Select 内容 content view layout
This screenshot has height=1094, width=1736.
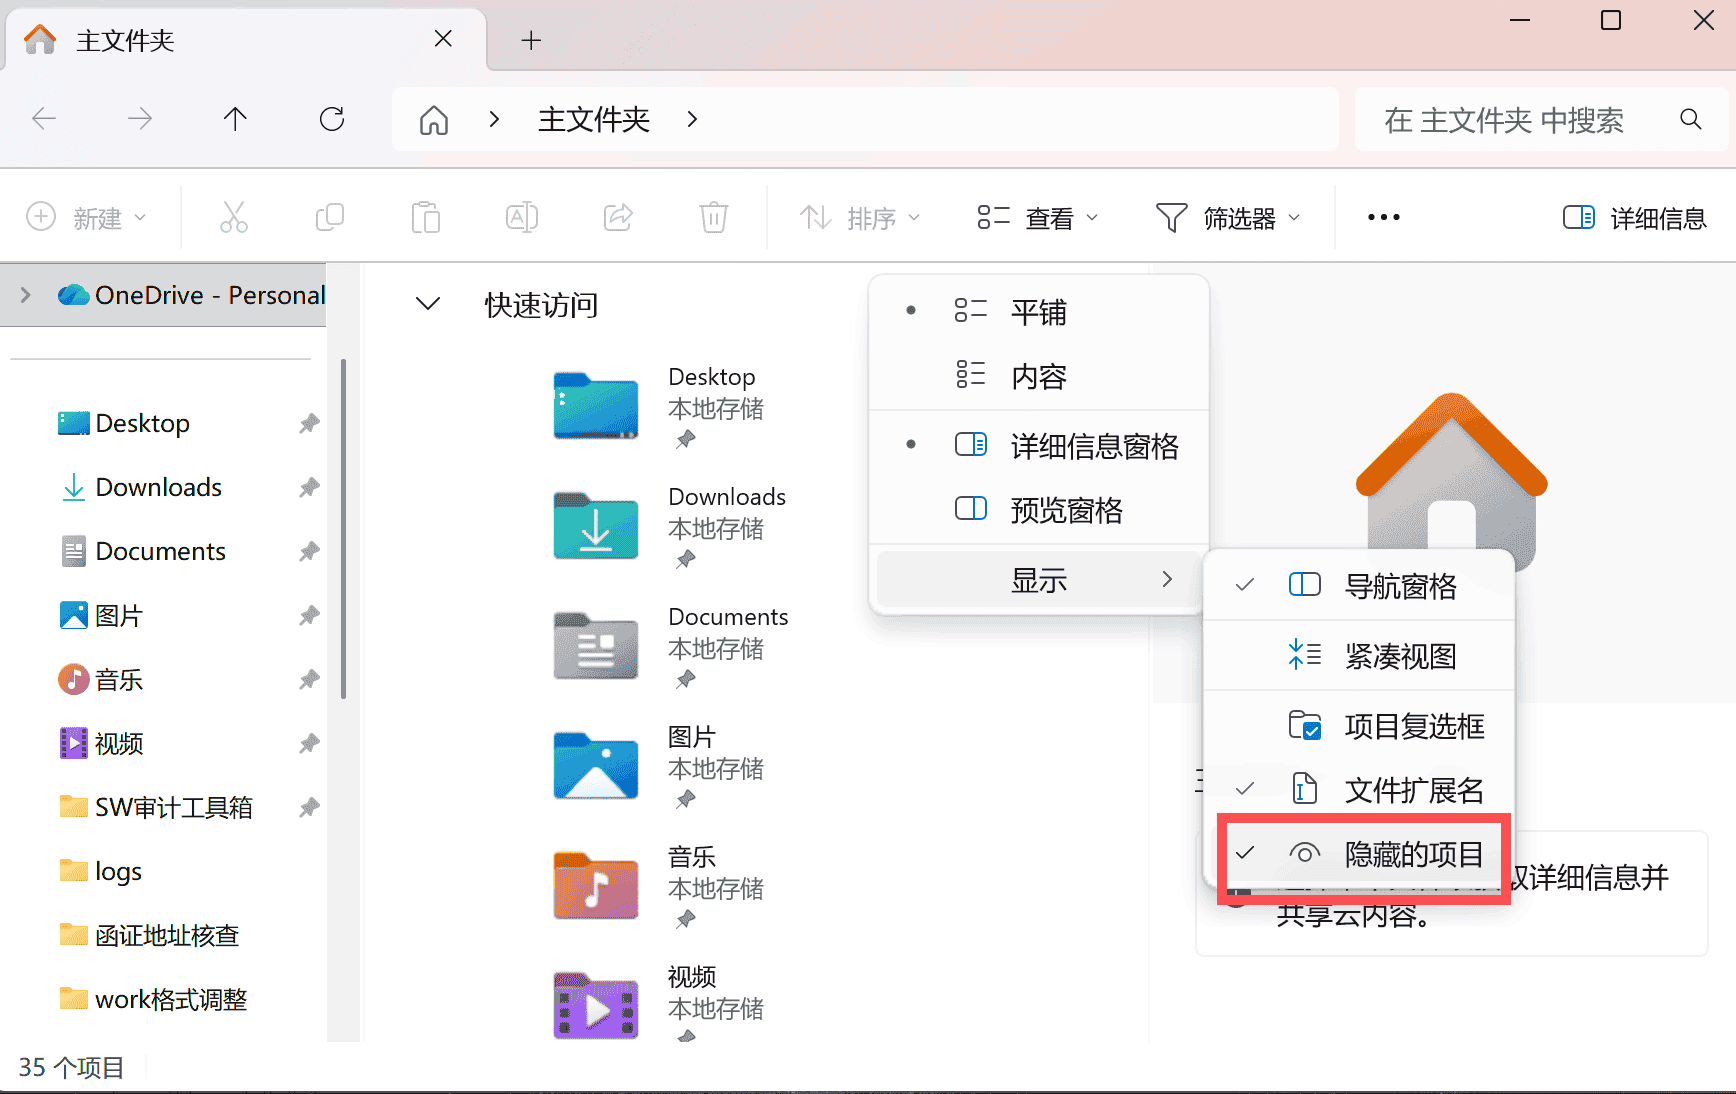pos(1039,376)
